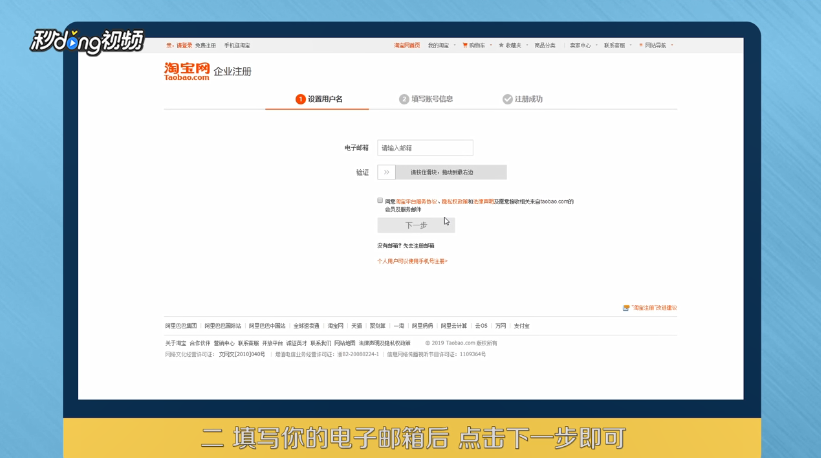Click the 下一步 next button
The height and width of the screenshot is (458, 821).
click(416, 225)
